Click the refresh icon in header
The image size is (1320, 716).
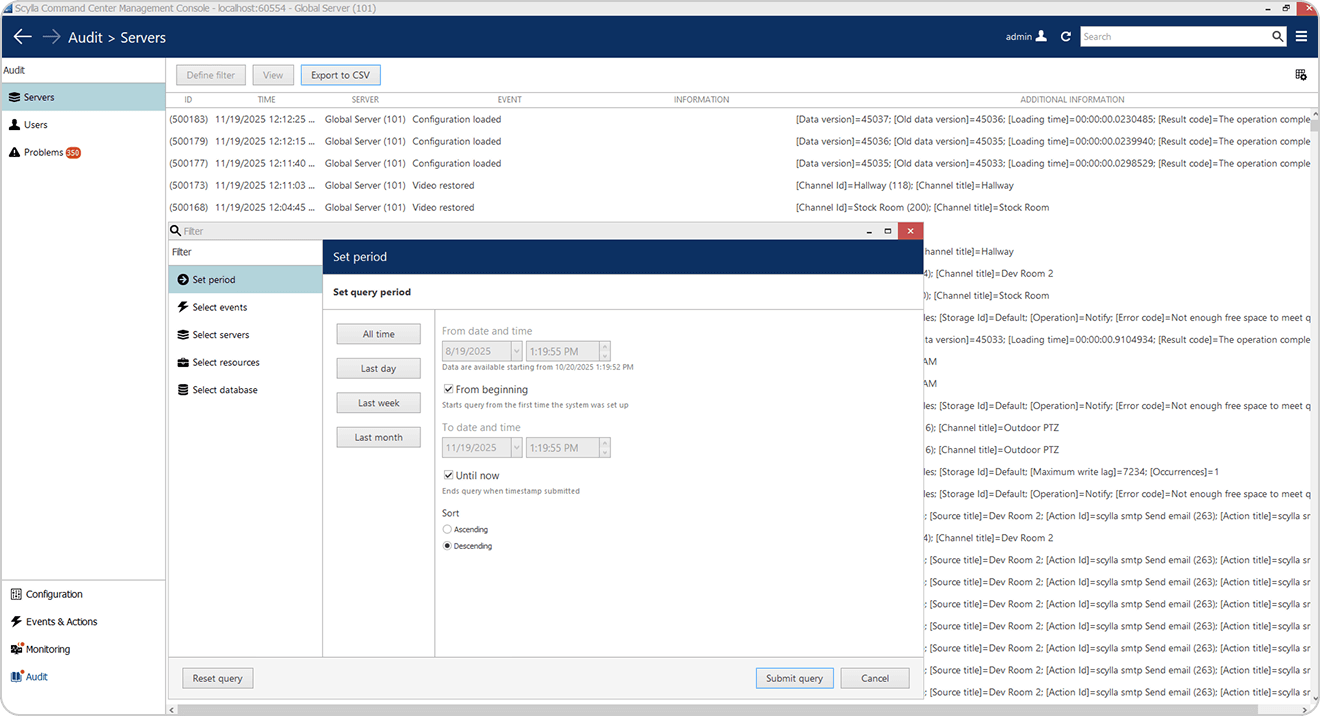[x=1066, y=37]
